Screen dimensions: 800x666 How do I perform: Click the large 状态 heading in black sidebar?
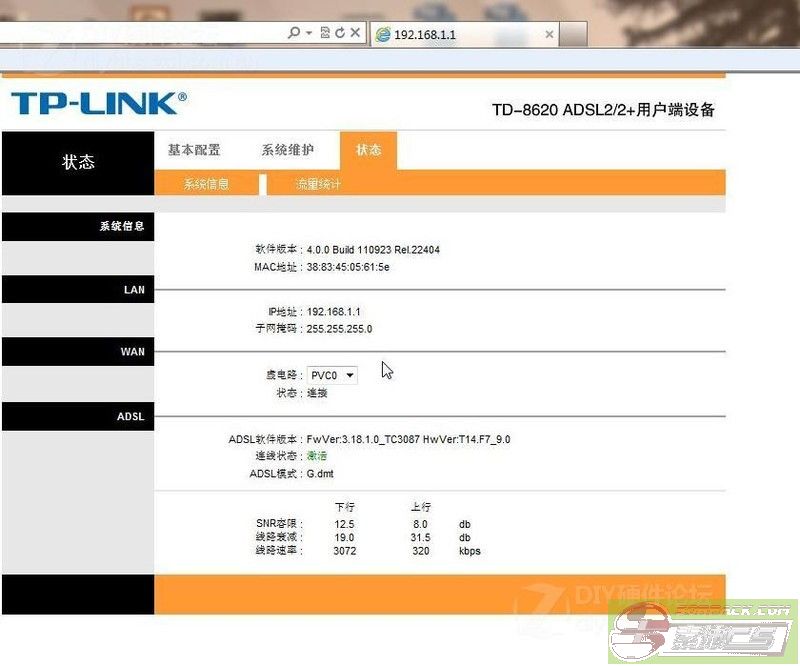[x=78, y=162]
